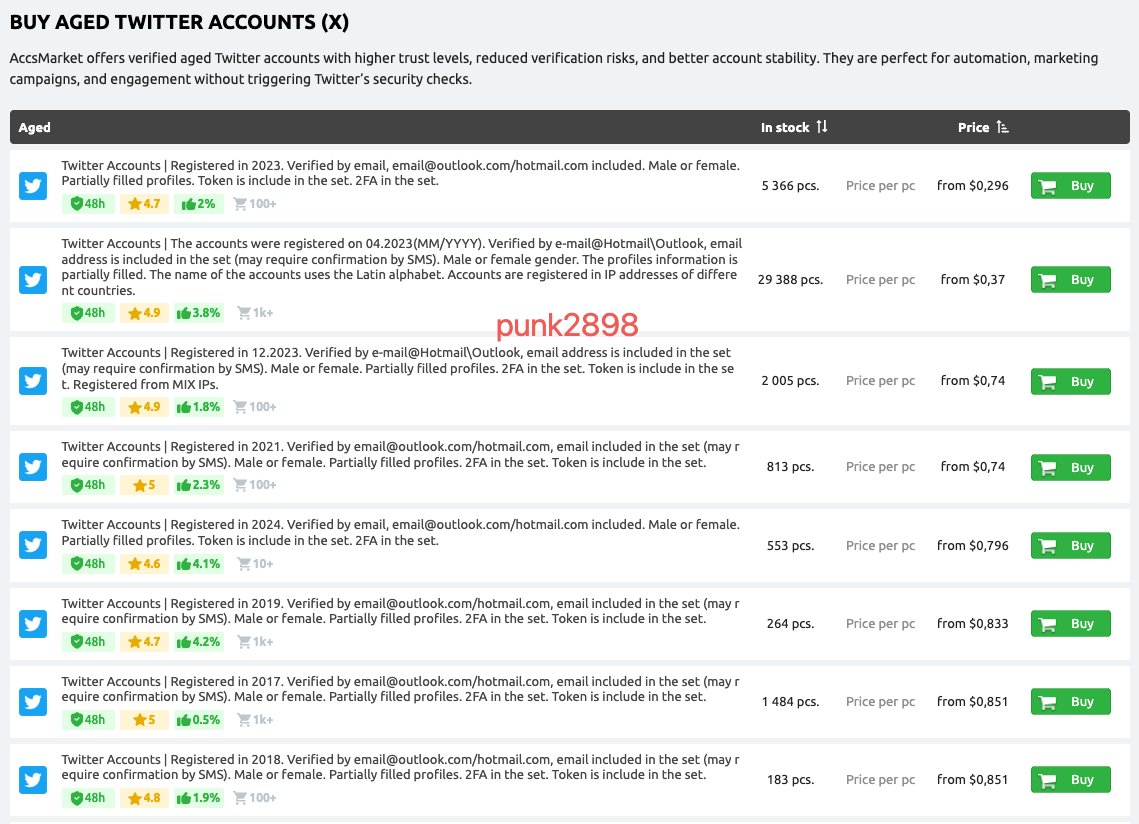The height and width of the screenshot is (824, 1139).
Task: Buy the 2018 accounts with 183 pcs.
Action: (x=1070, y=780)
